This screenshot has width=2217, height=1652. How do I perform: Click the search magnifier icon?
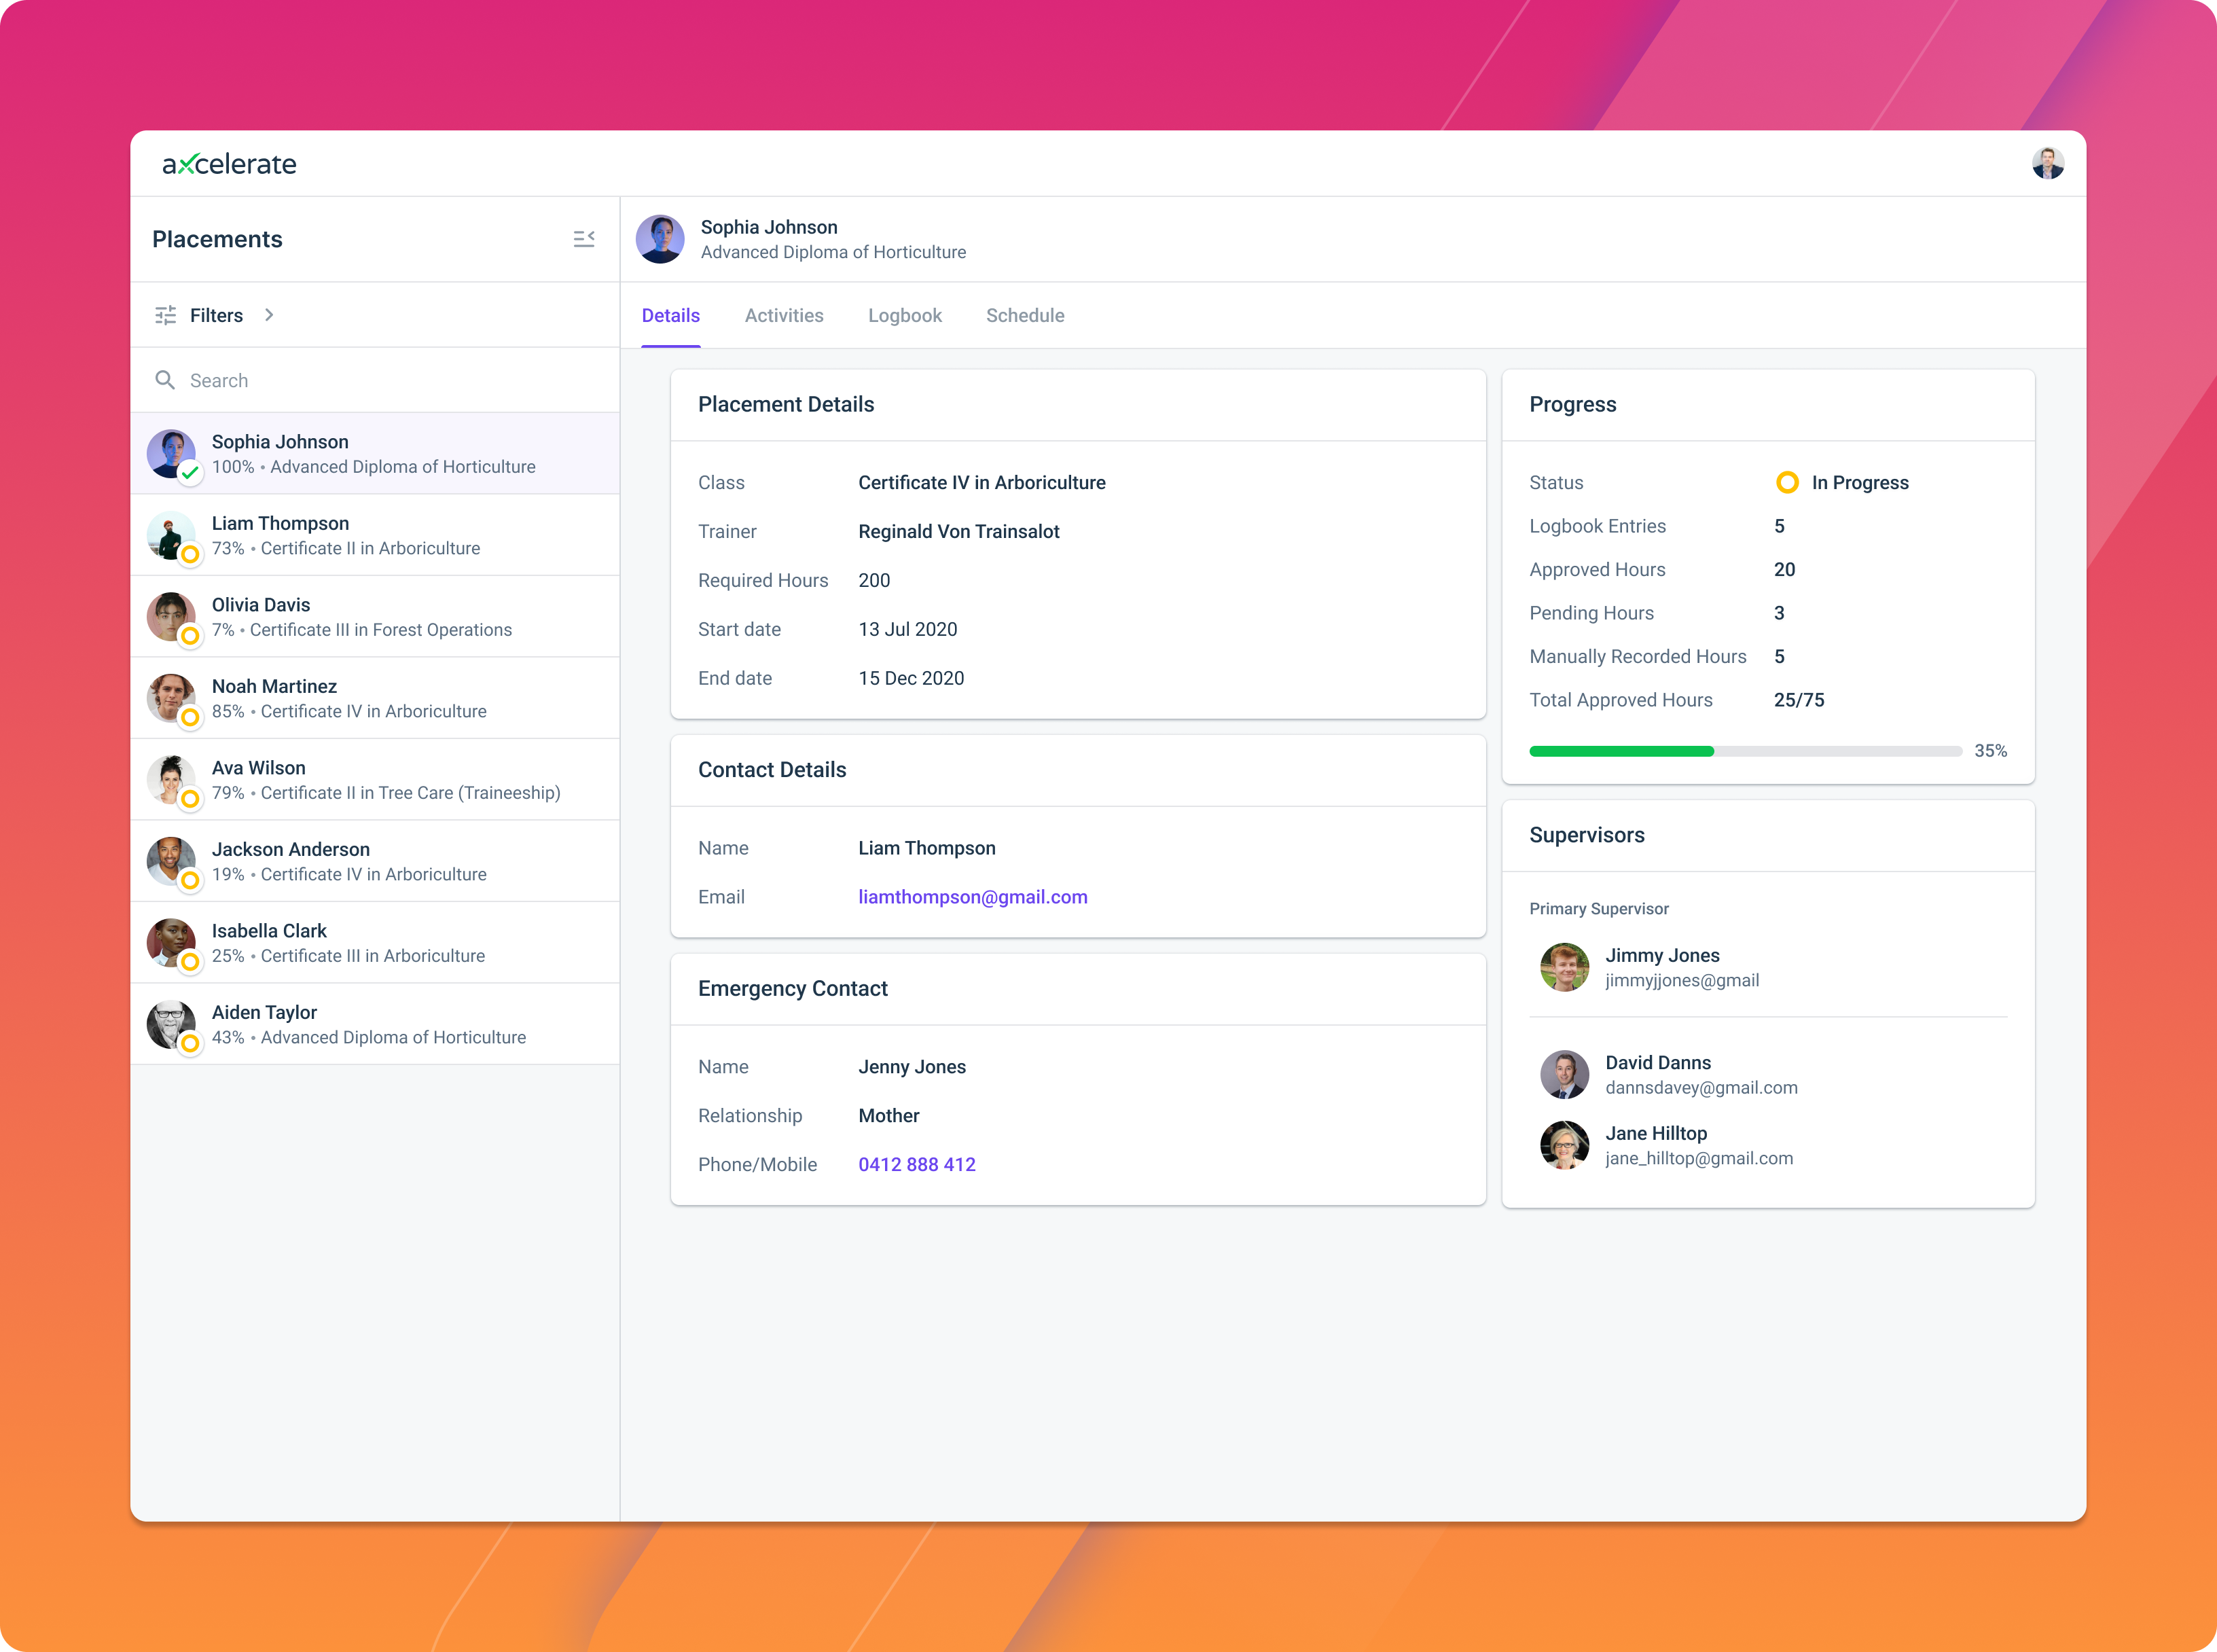[x=166, y=380]
